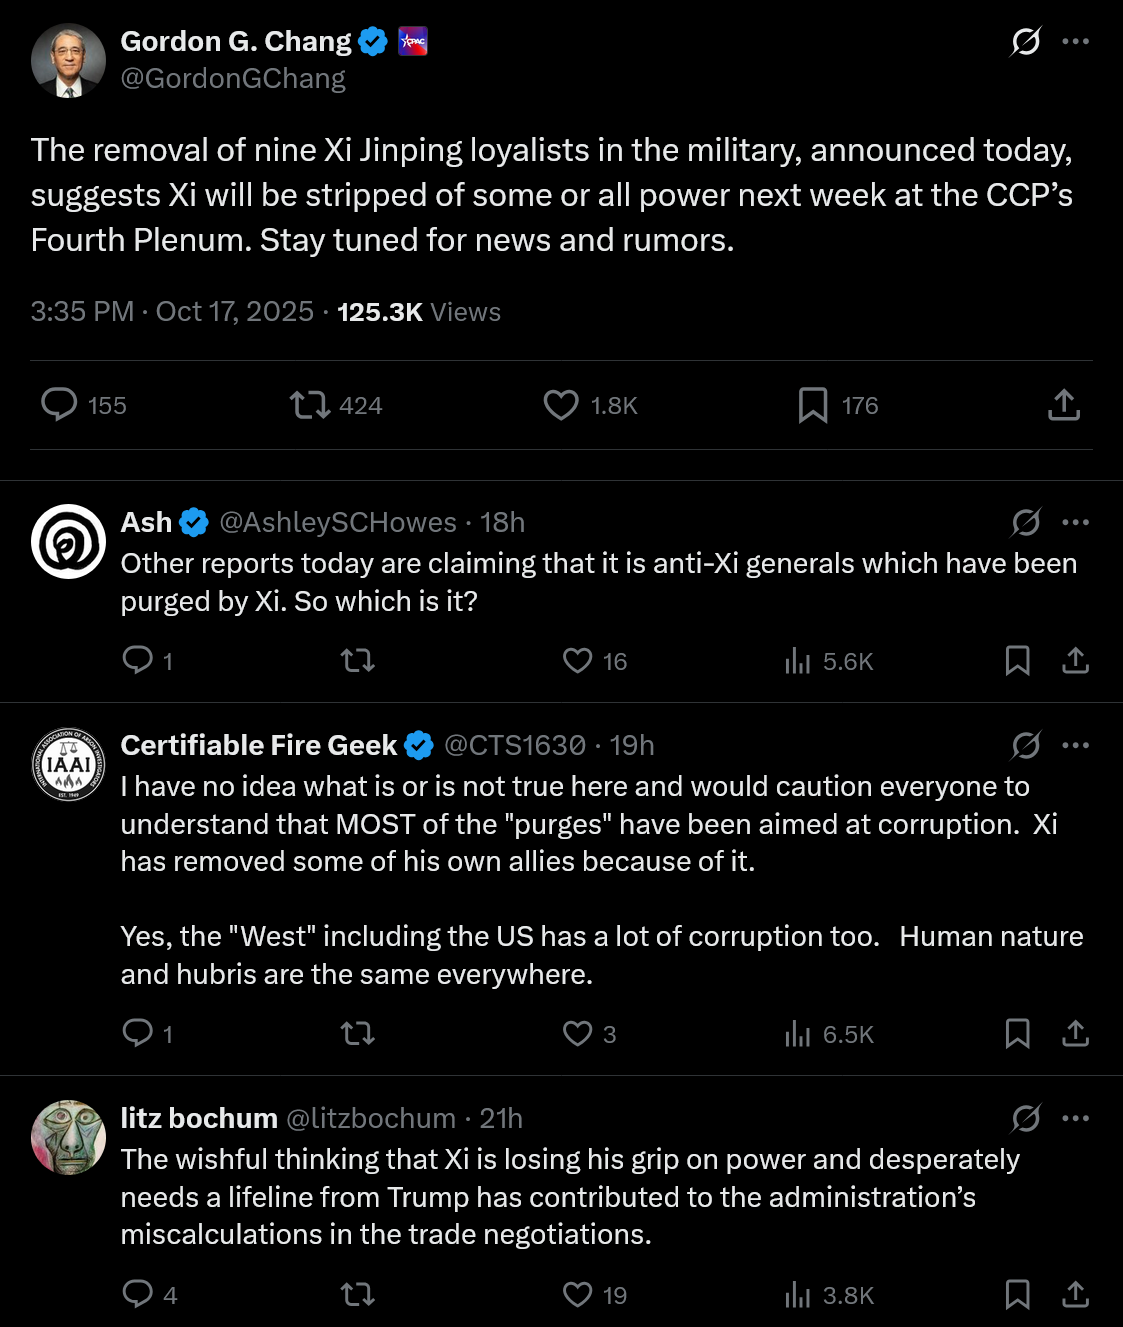Open @AshleySCHowes profile link
This screenshot has width=1123, height=1327.
[x=338, y=522]
